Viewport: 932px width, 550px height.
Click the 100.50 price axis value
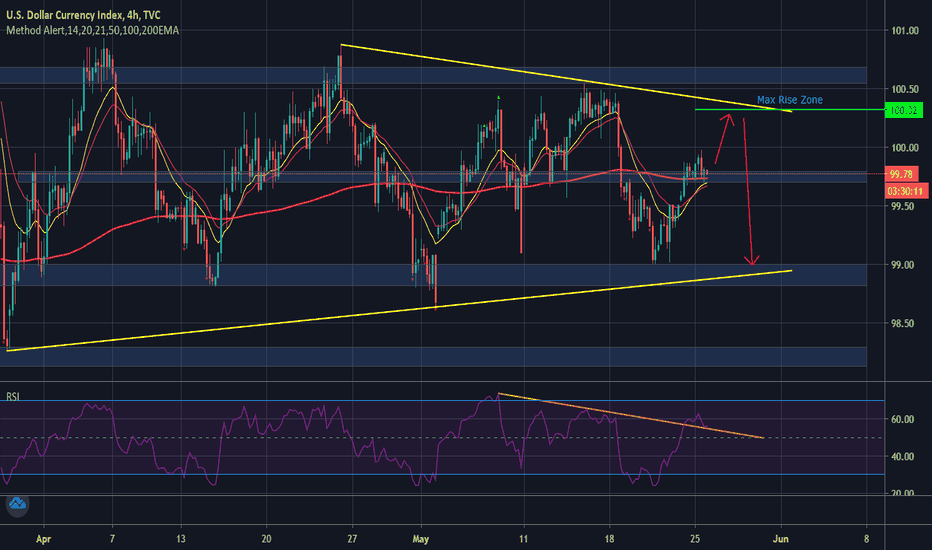(905, 89)
